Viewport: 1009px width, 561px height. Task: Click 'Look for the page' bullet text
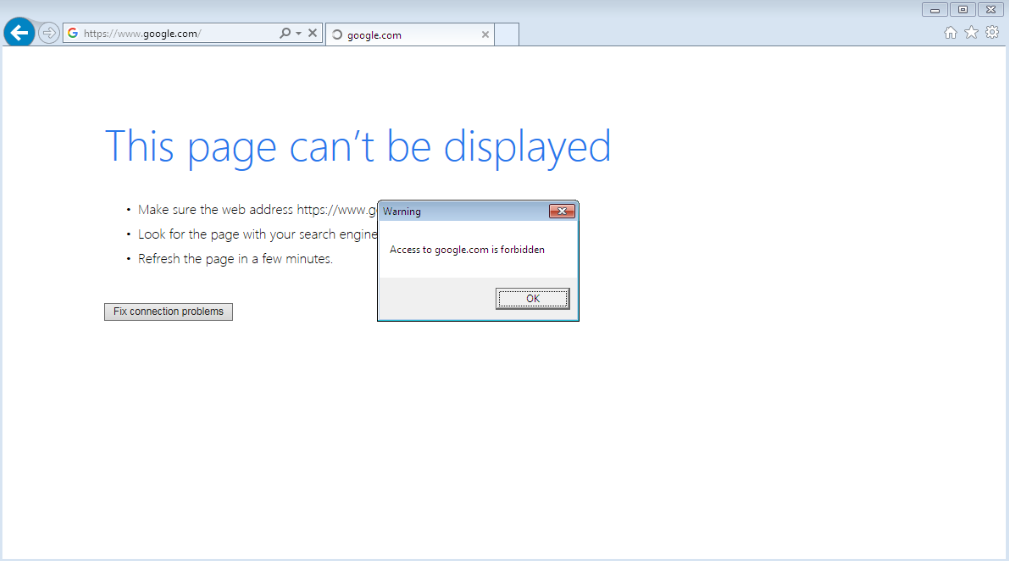pos(257,234)
